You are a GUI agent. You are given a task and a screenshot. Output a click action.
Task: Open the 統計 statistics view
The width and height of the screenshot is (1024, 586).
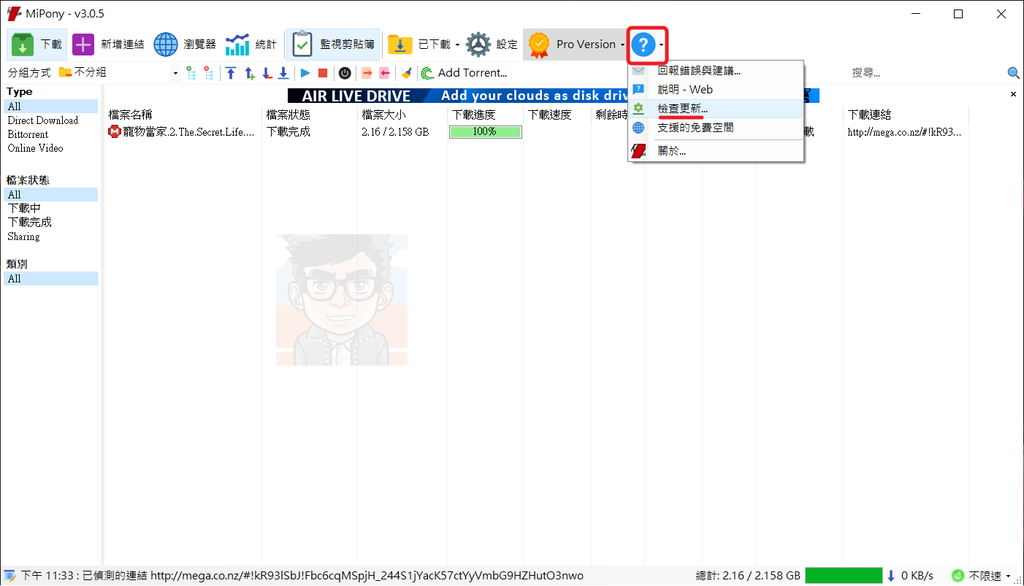coord(251,44)
